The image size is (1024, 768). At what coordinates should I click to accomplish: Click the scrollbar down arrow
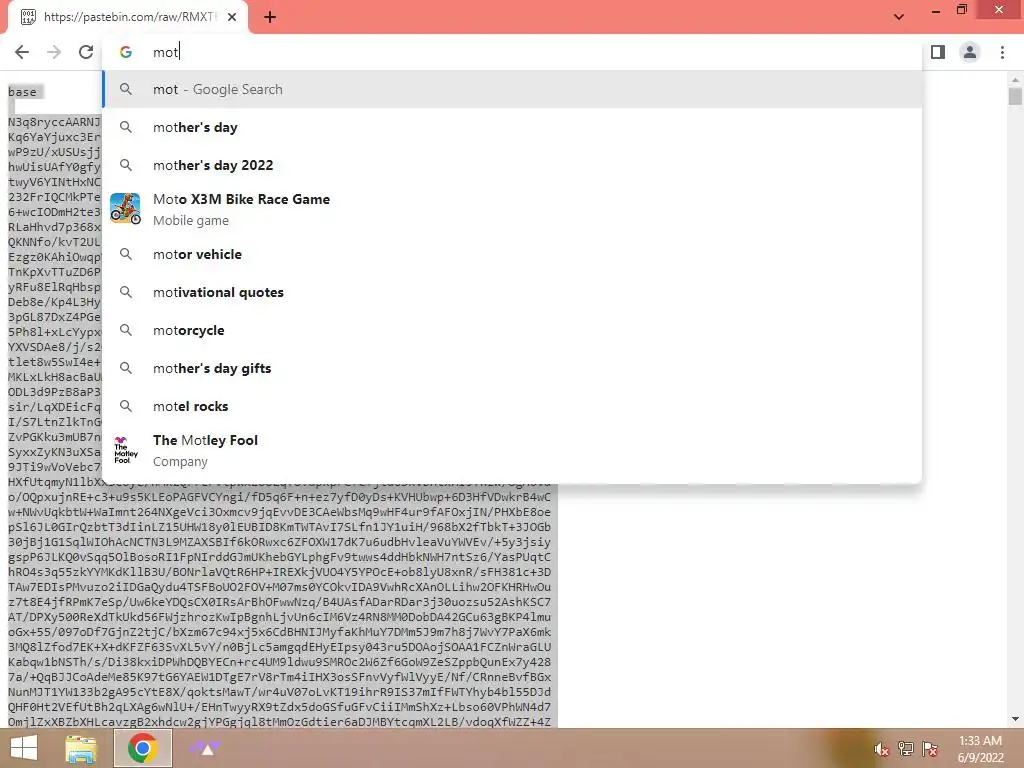(x=1015, y=719)
